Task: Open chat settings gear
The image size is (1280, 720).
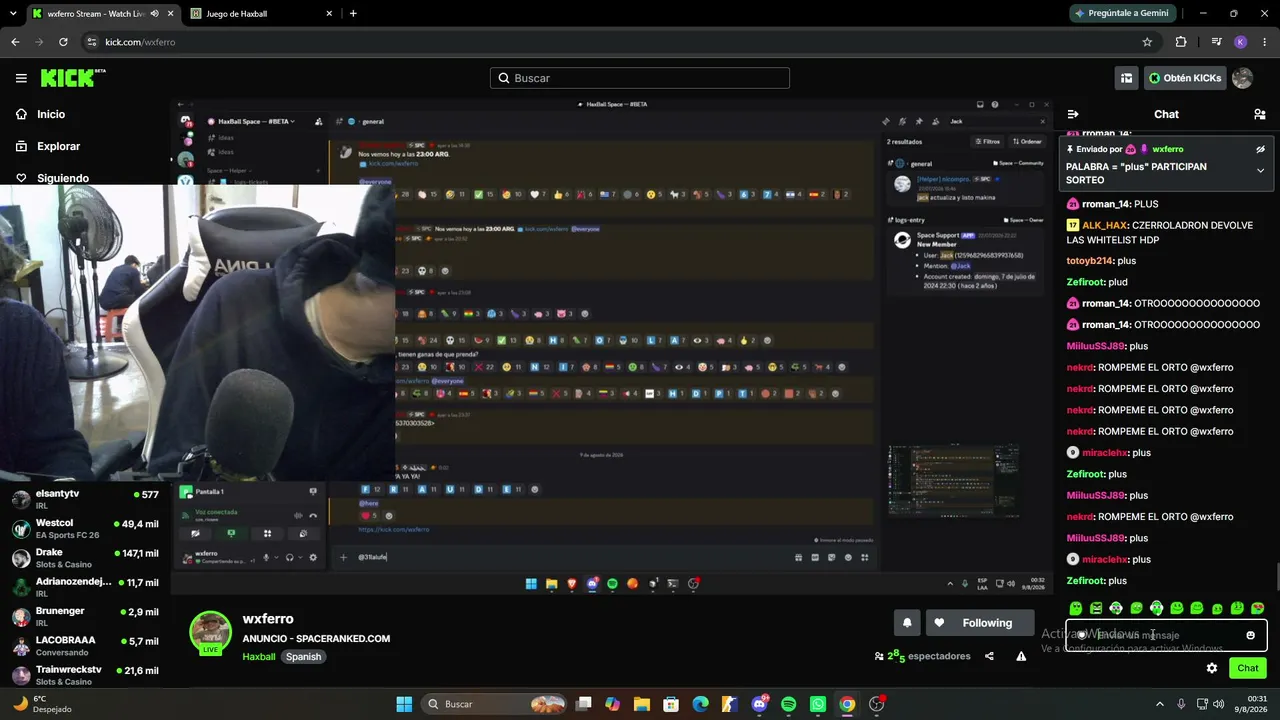Action: pyautogui.click(x=1212, y=668)
